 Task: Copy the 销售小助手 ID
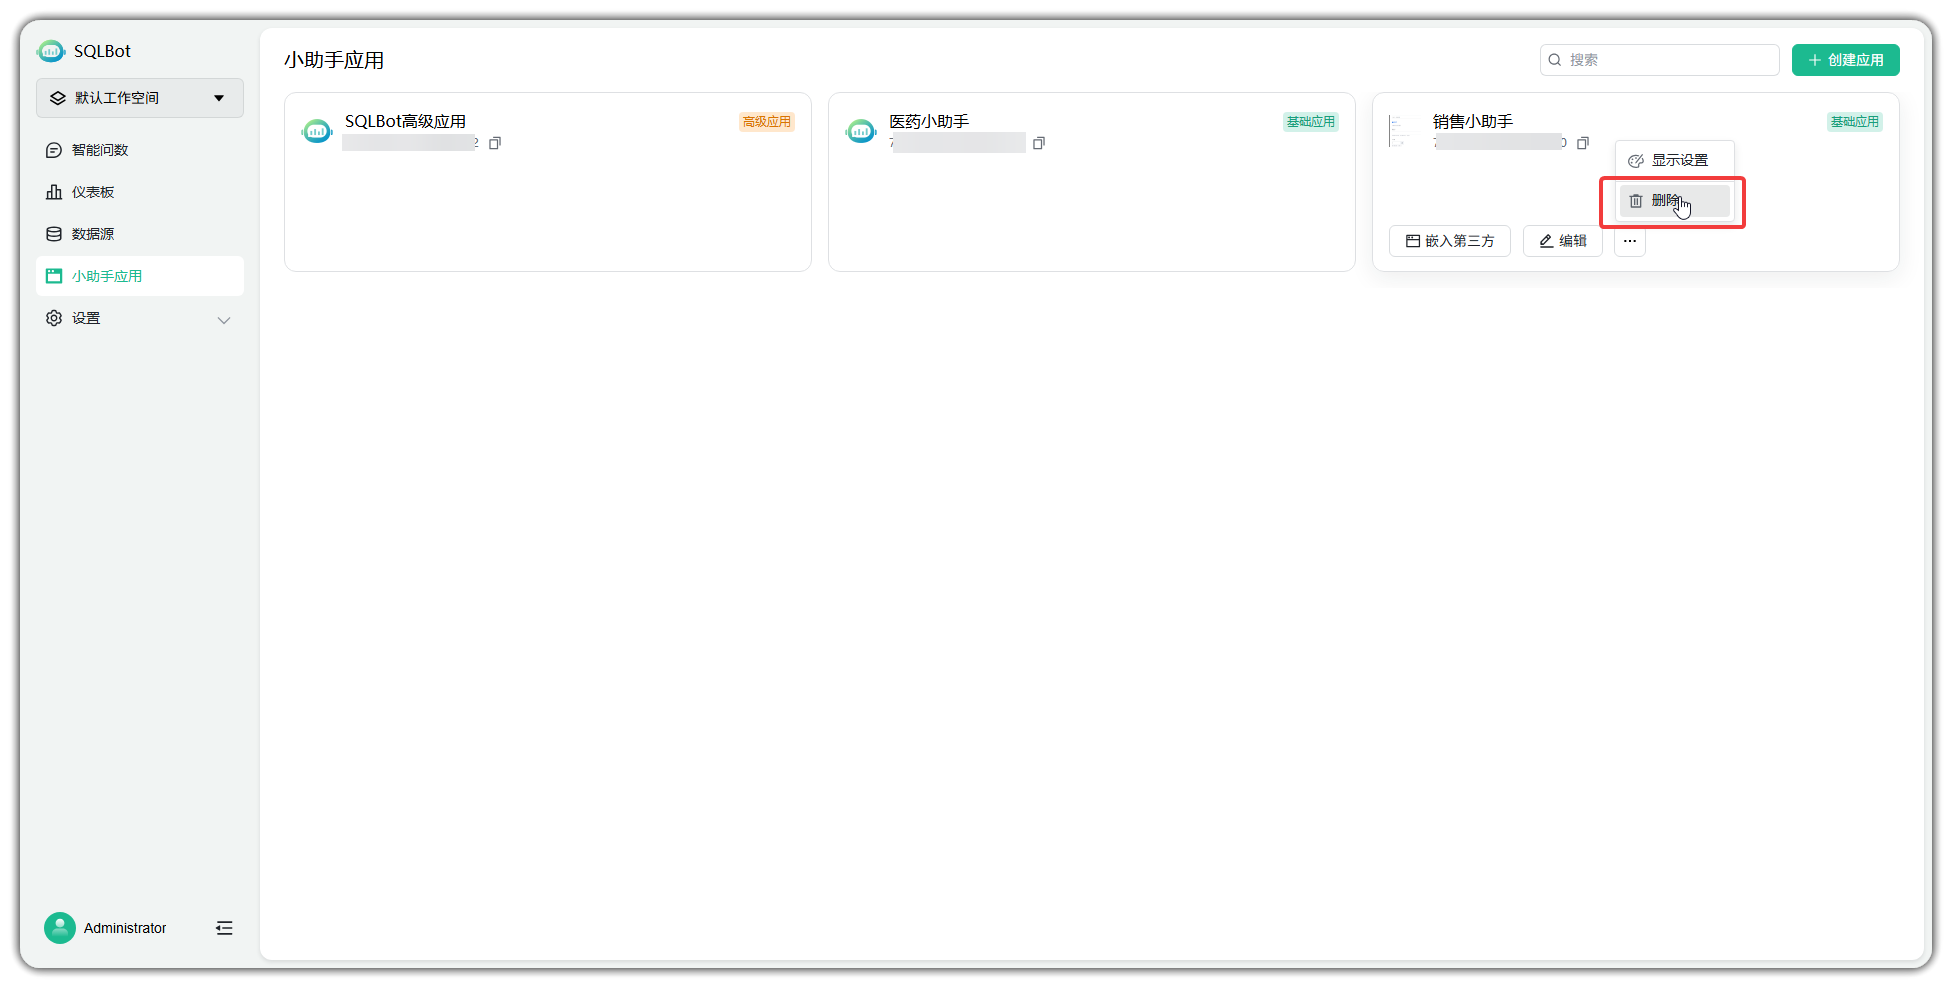(x=1583, y=143)
